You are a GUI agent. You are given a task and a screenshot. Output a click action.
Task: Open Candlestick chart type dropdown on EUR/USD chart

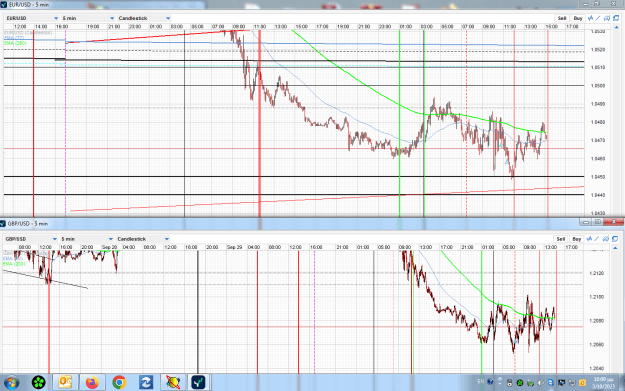pos(144,18)
